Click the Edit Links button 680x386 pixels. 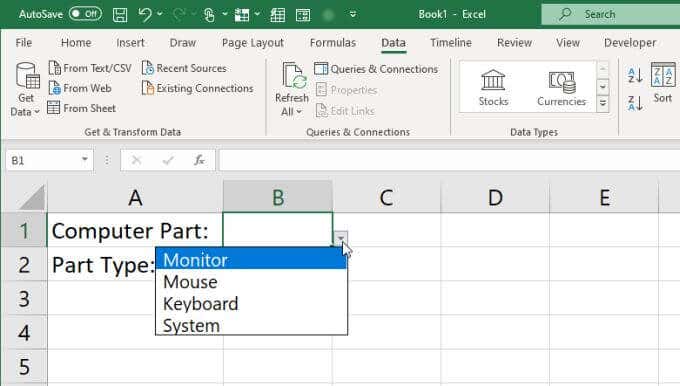coord(345,111)
